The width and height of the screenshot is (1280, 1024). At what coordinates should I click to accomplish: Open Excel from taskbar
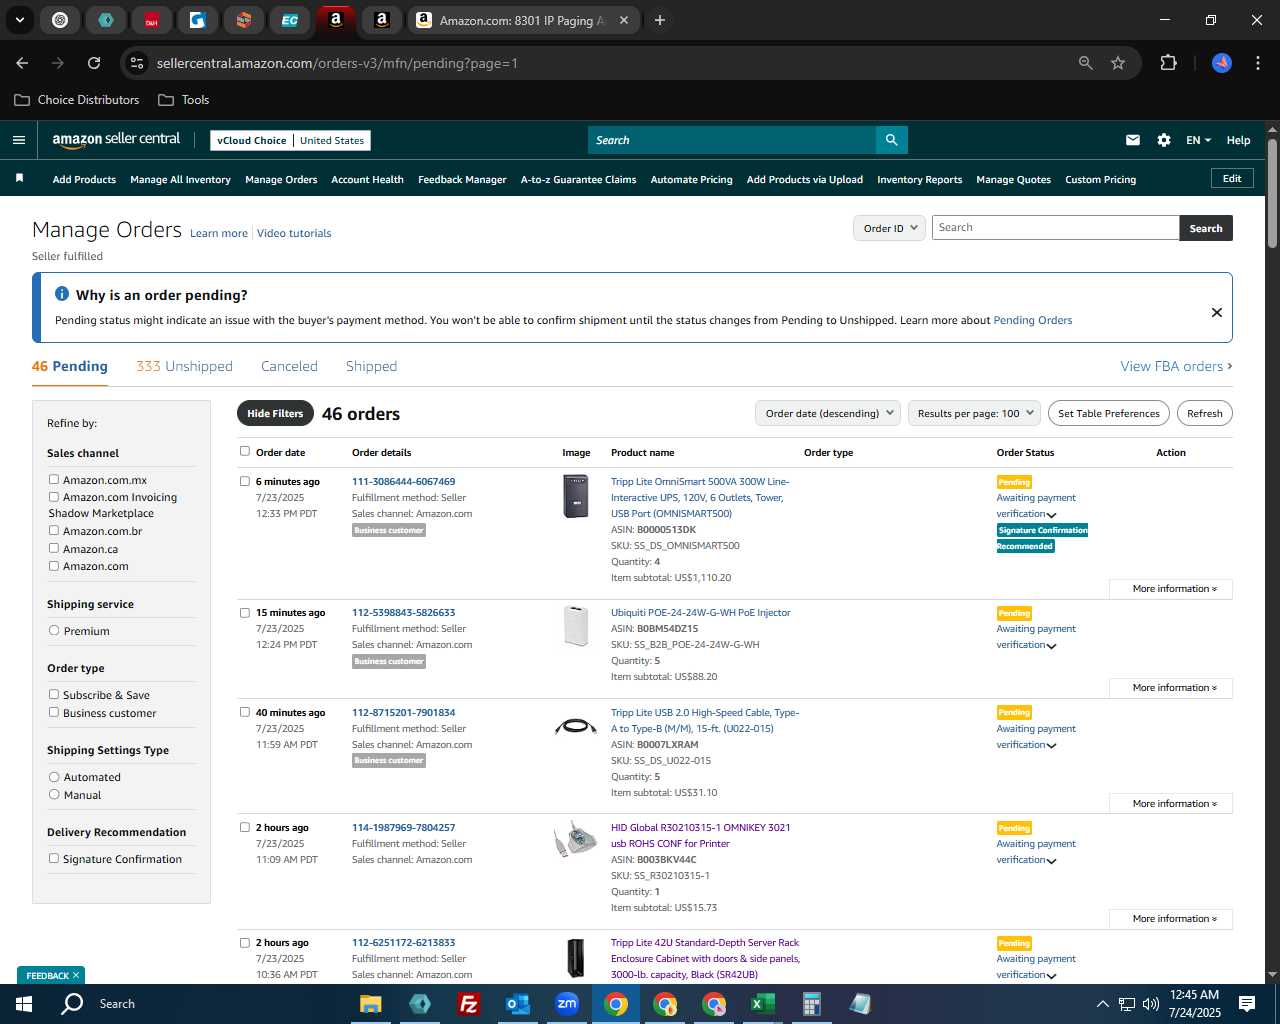click(762, 1004)
